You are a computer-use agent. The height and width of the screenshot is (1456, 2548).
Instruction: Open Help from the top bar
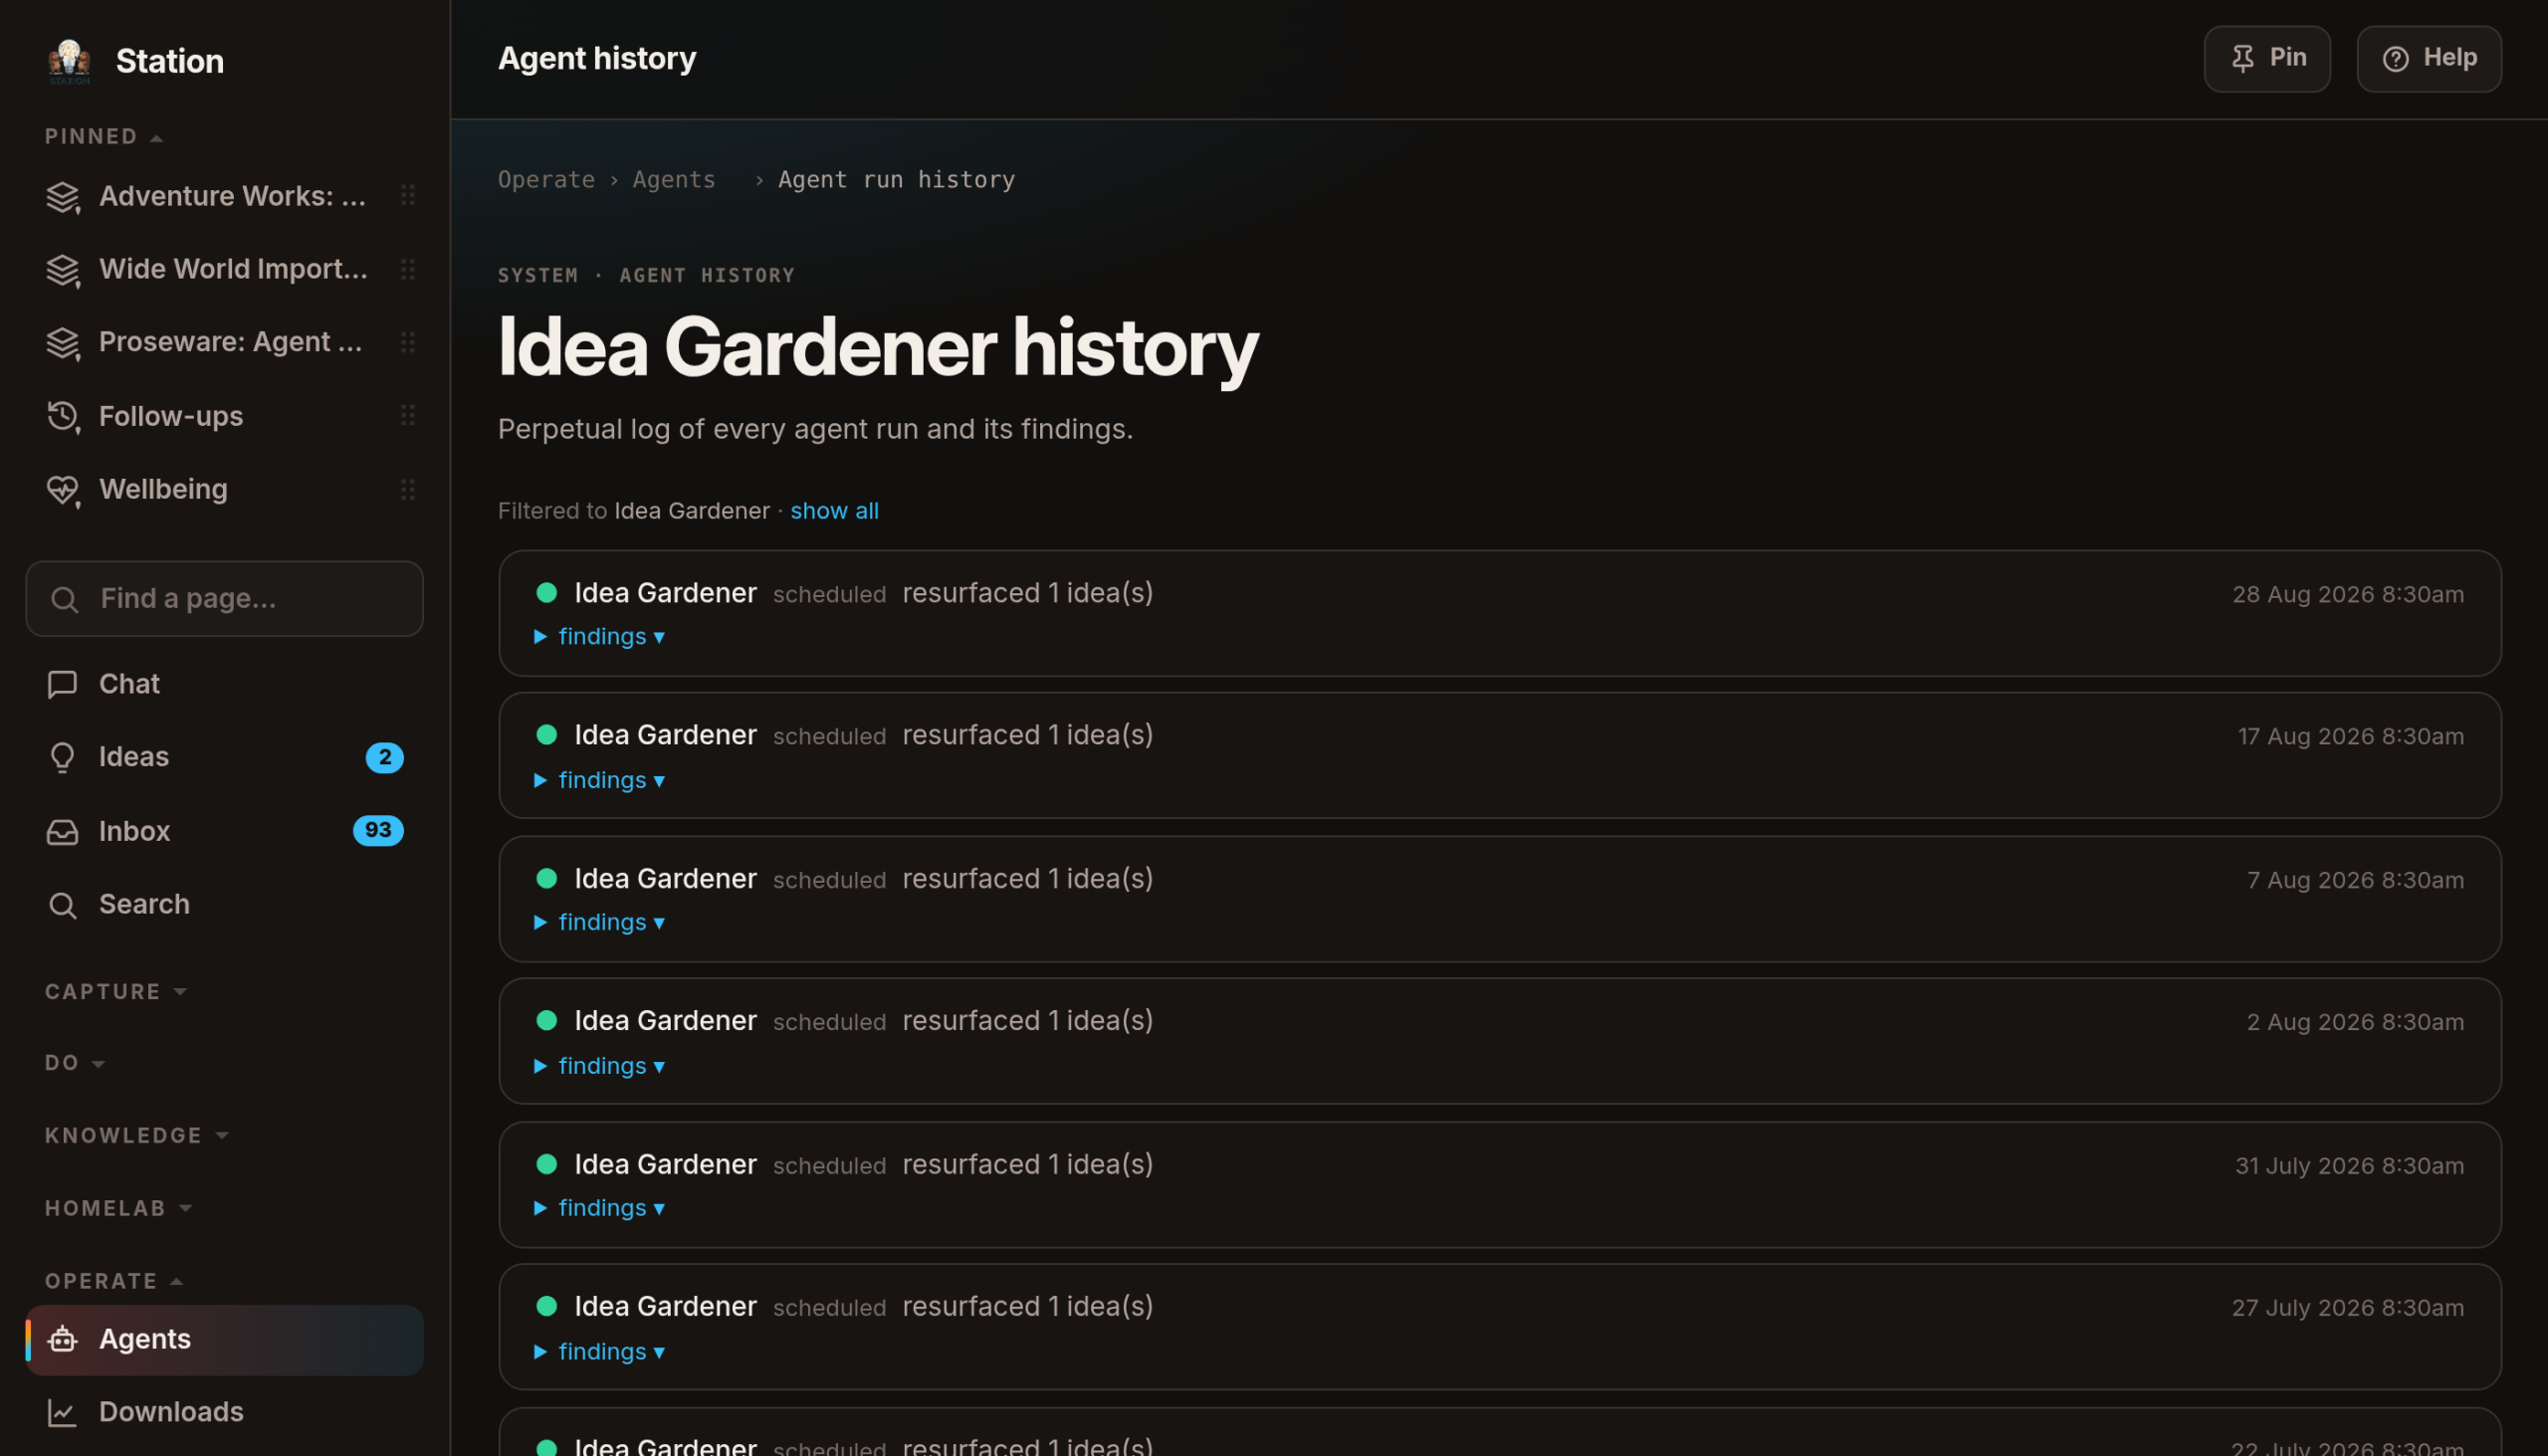pyautogui.click(x=2429, y=59)
